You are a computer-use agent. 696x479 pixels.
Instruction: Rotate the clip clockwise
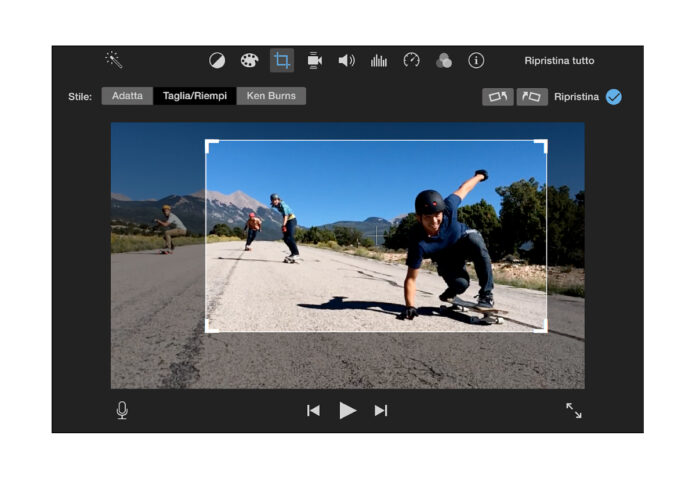point(532,97)
